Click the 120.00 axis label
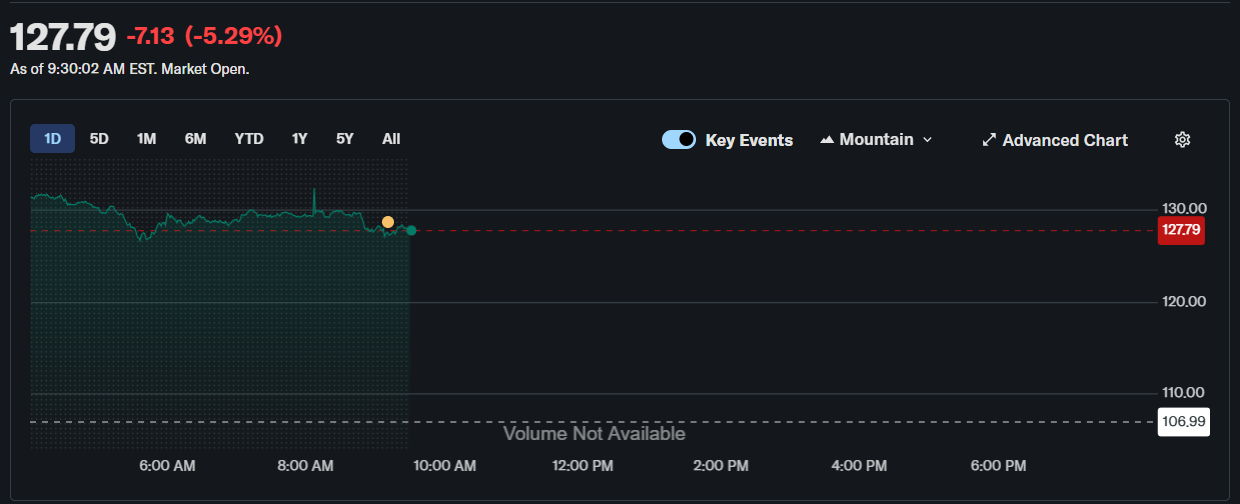1240x504 pixels. coord(1185,301)
